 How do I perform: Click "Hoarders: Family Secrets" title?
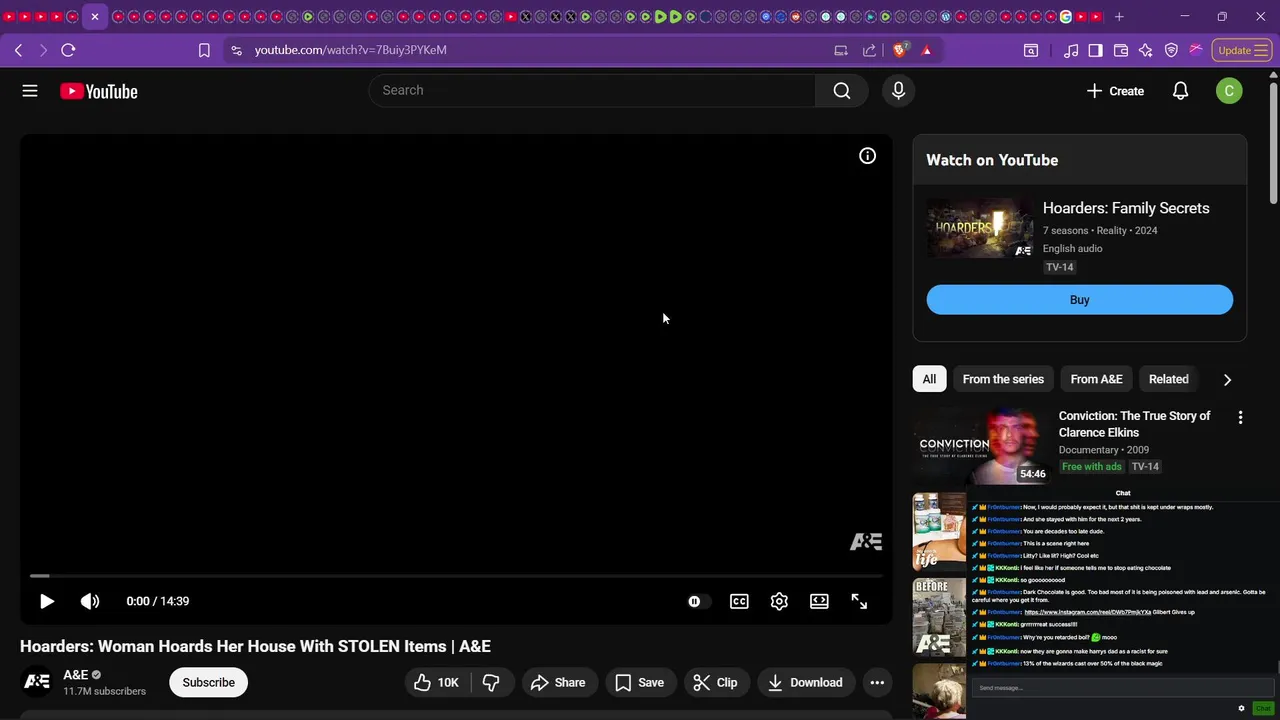click(x=1126, y=208)
